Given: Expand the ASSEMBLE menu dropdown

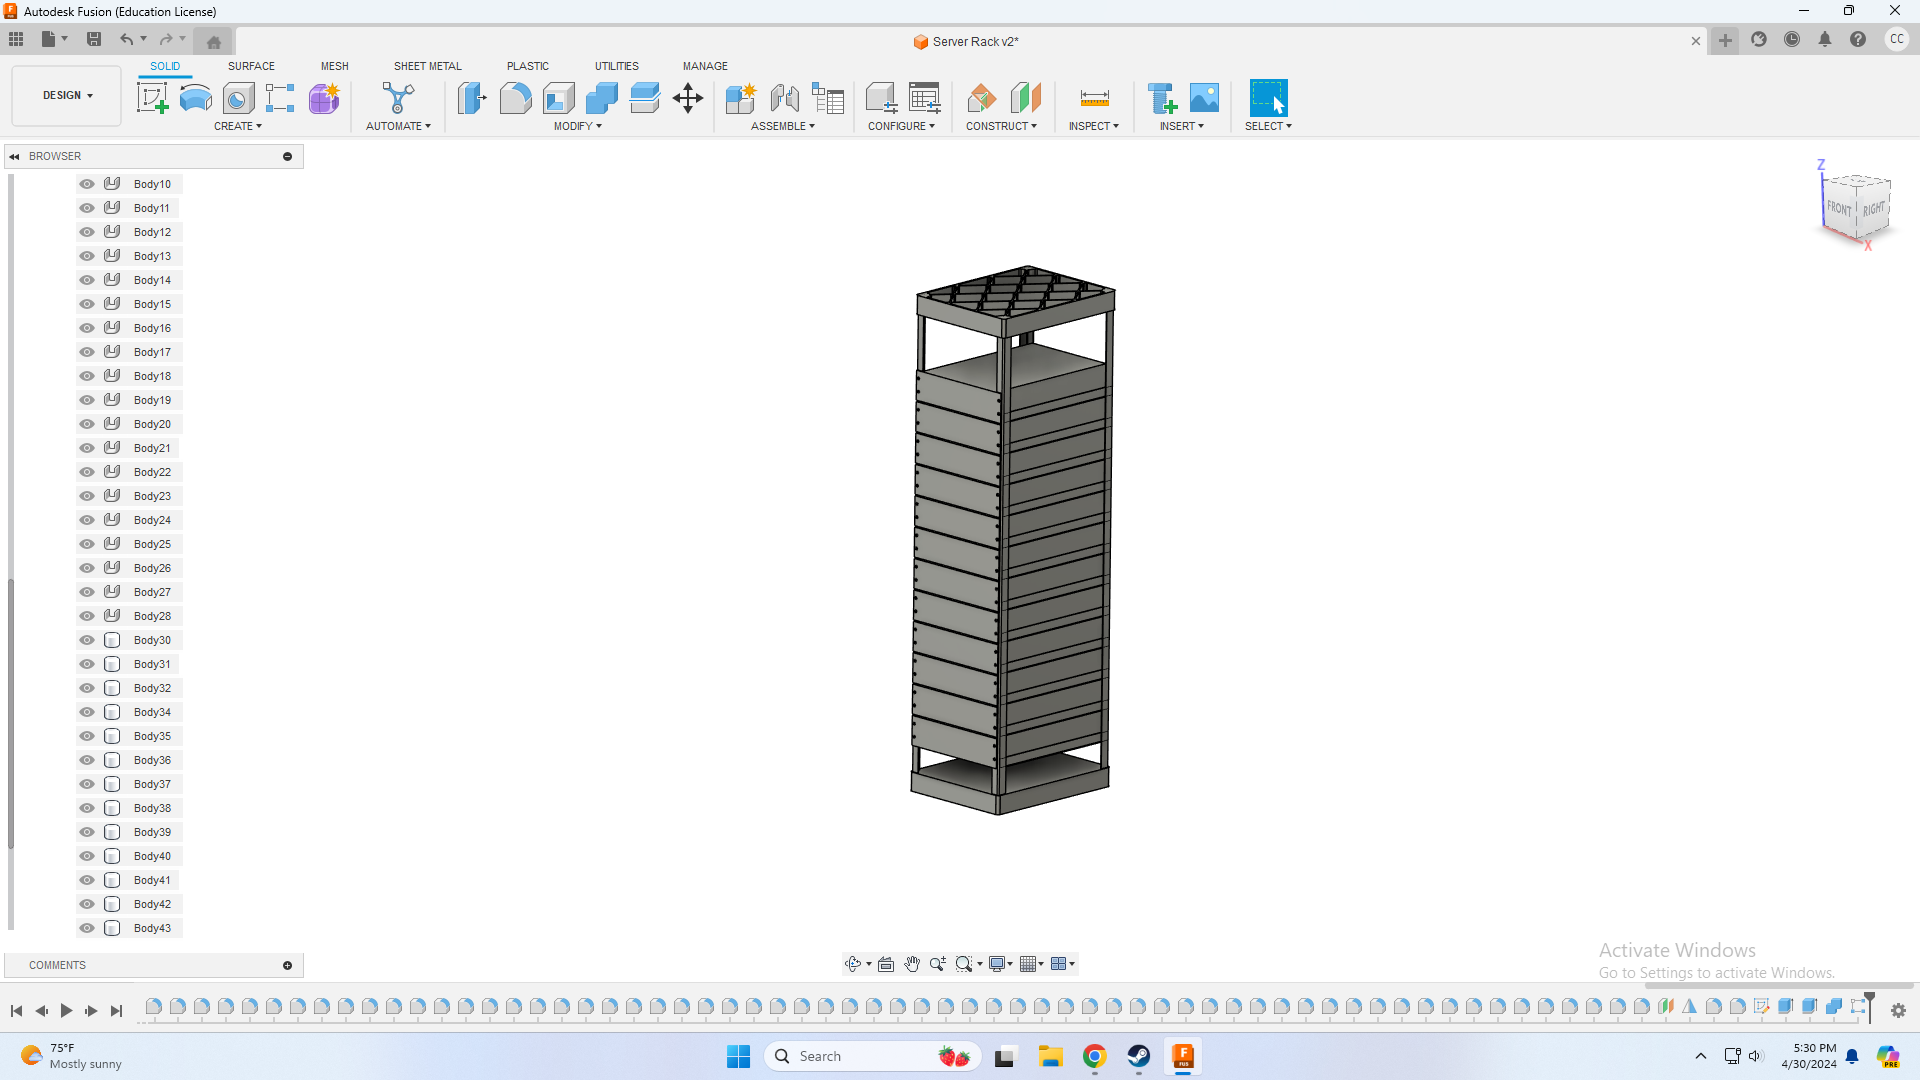Looking at the screenshot, I should 783,126.
